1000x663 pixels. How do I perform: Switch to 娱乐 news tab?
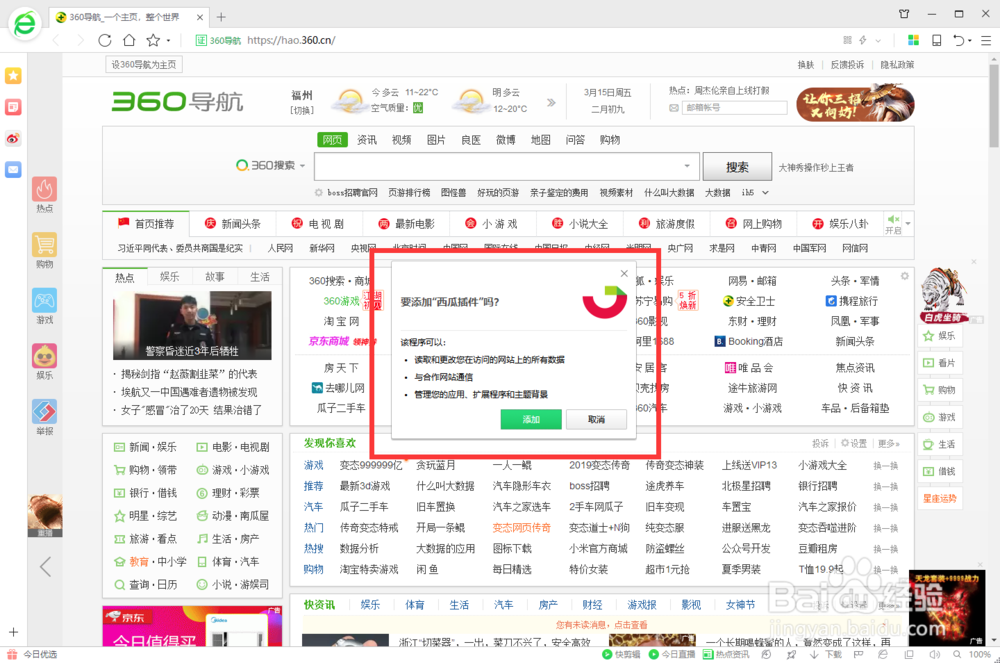point(170,277)
